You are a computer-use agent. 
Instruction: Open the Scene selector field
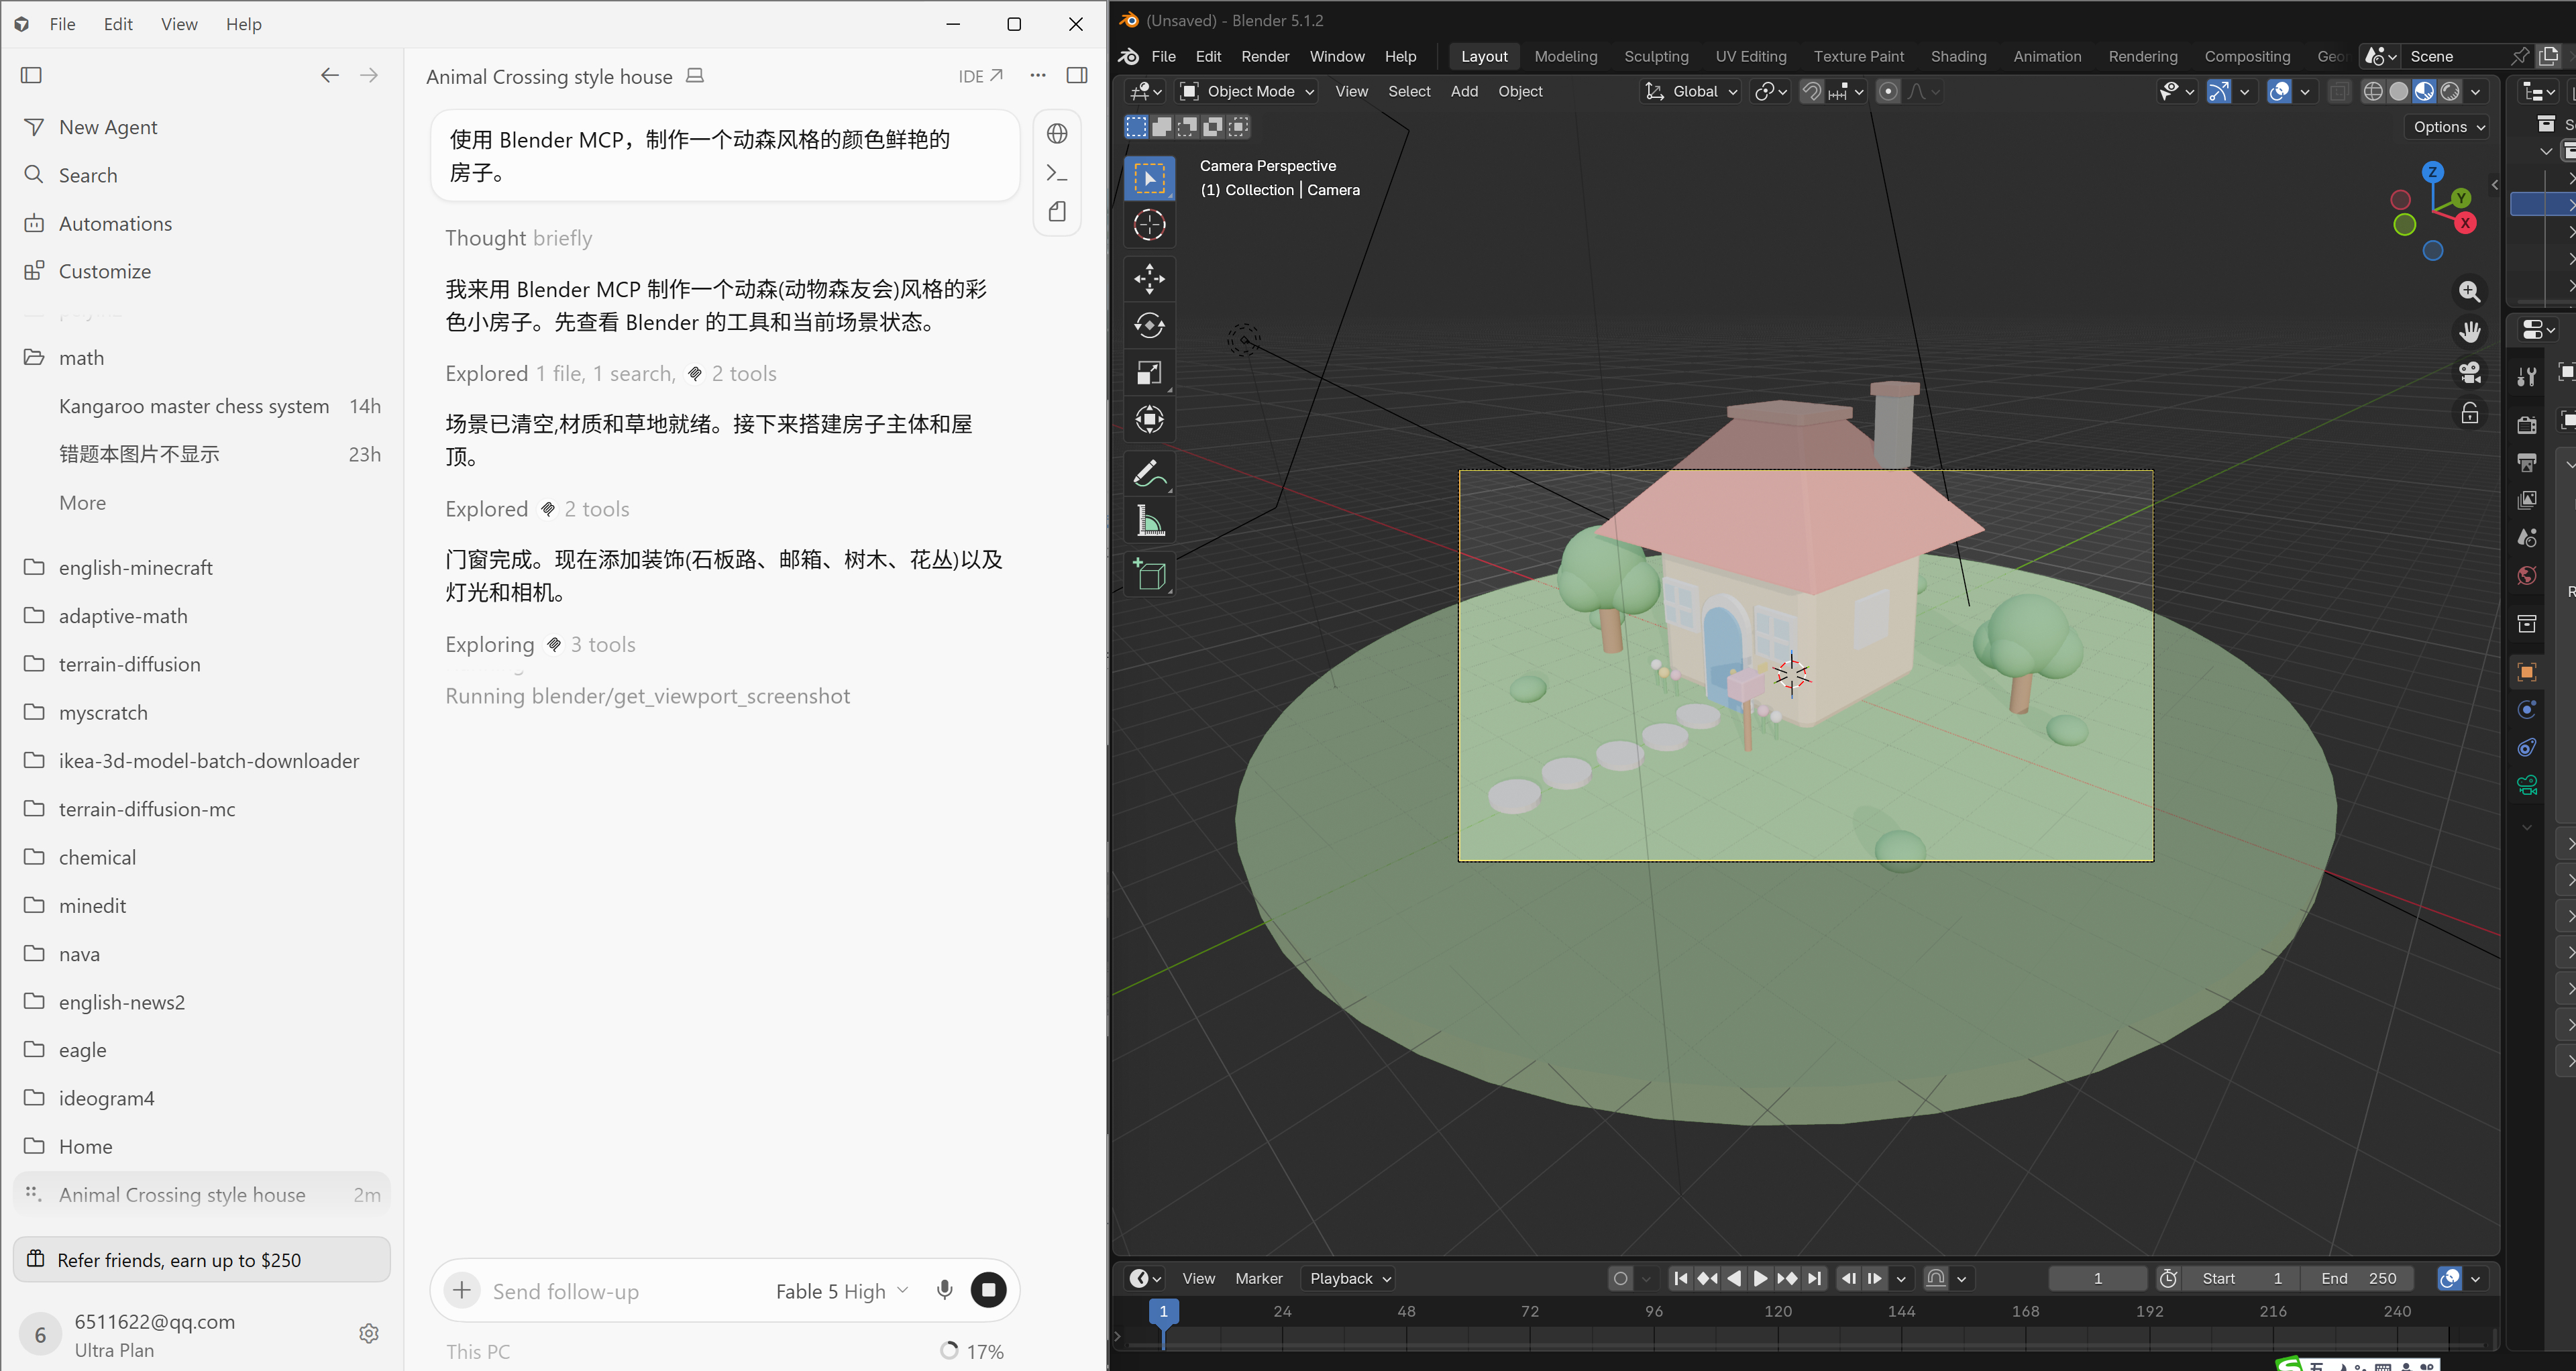click(x=2456, y=56)
